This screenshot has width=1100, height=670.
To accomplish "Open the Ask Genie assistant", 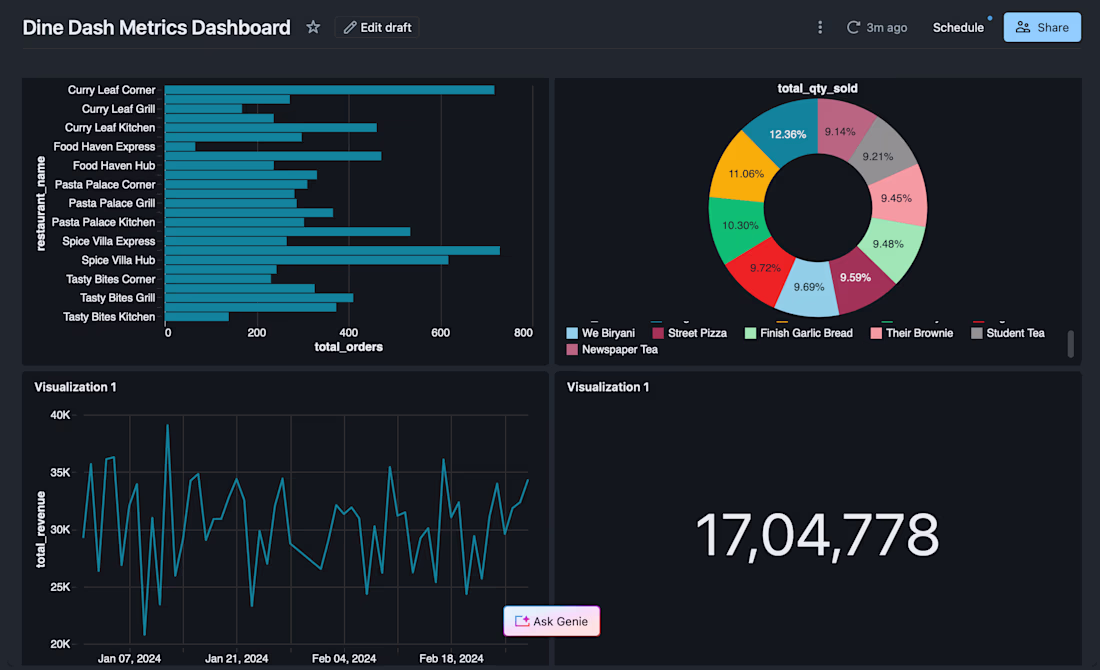I will [551, 621].
